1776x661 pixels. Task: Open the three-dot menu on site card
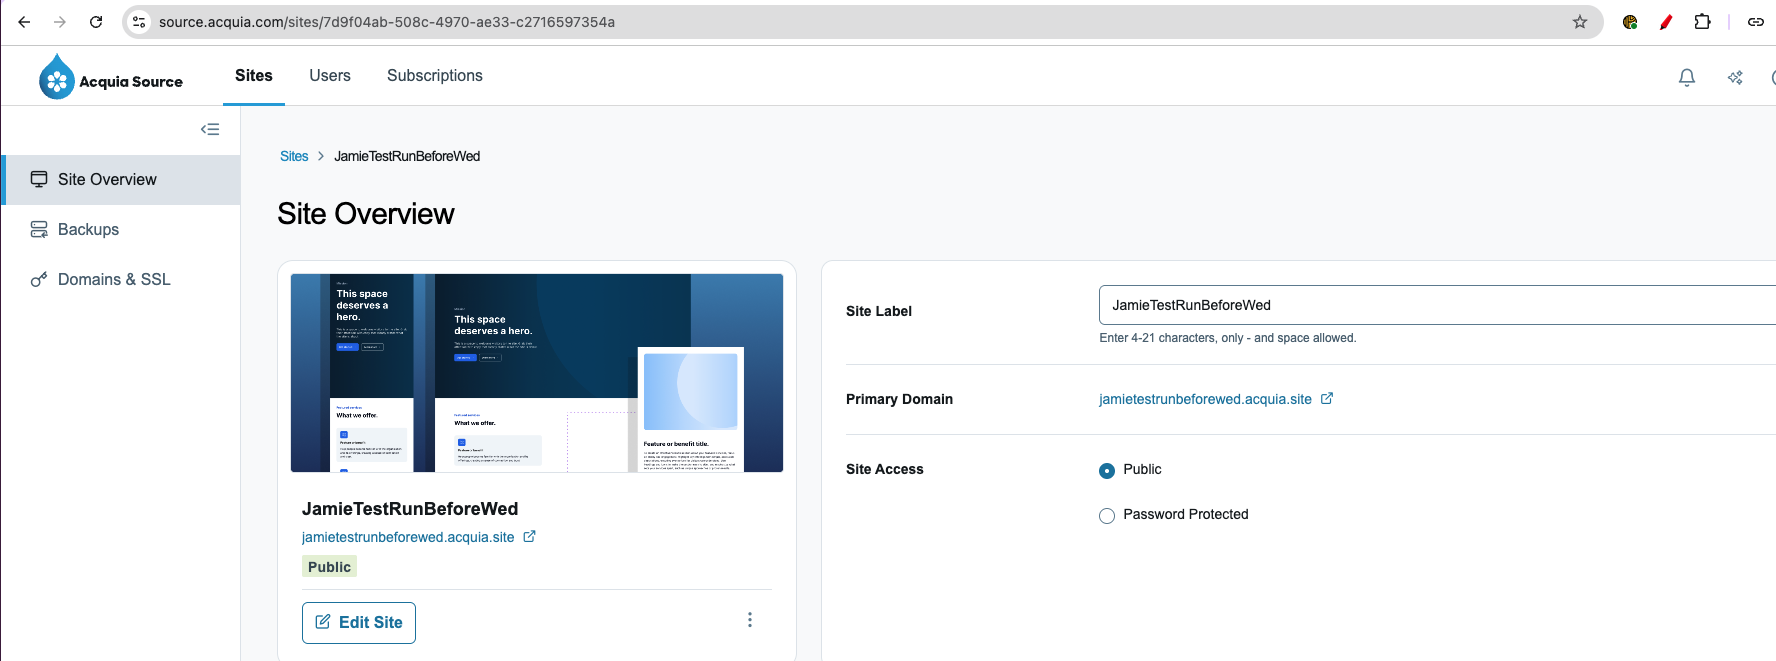750,620
